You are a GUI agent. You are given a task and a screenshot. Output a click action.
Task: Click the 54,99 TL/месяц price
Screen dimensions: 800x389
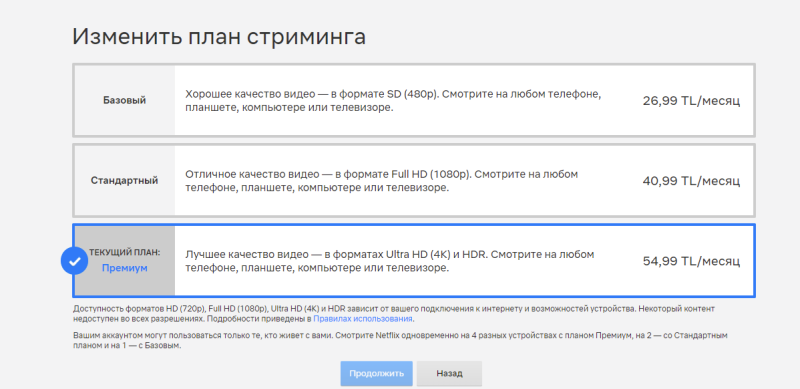point(691,261)
